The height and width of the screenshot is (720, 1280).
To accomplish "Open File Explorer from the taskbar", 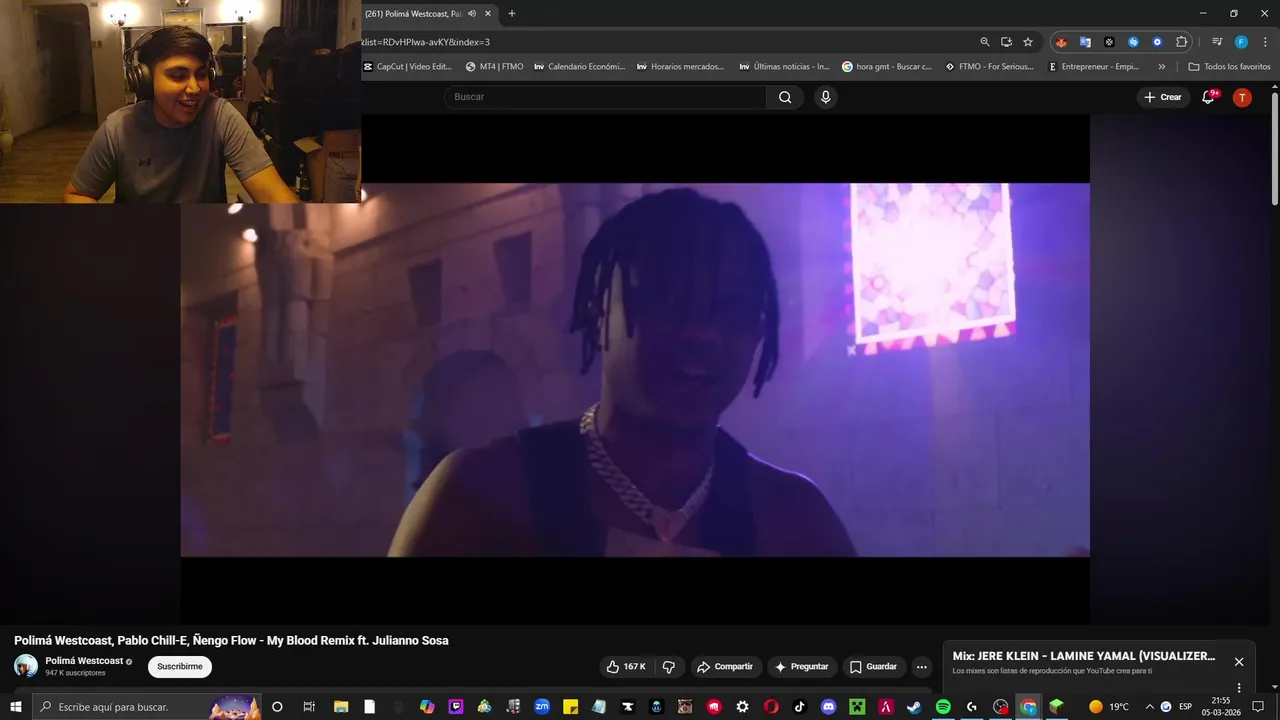I will pos(340,707).
